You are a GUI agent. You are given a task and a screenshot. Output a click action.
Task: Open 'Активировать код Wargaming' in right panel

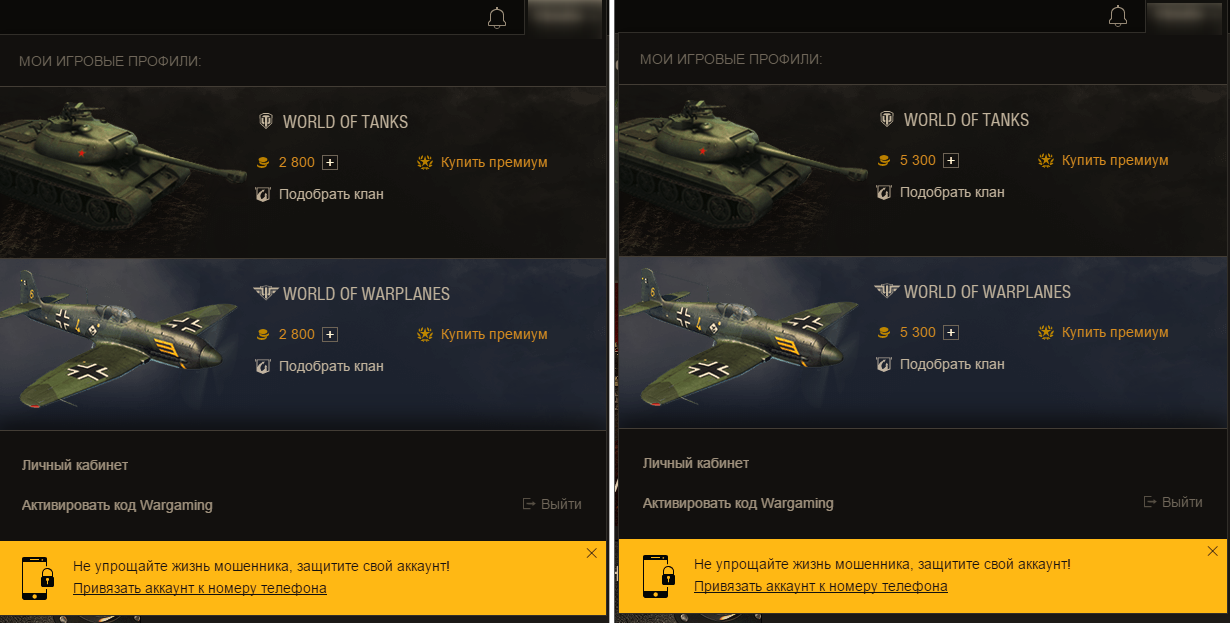point(738,503)
